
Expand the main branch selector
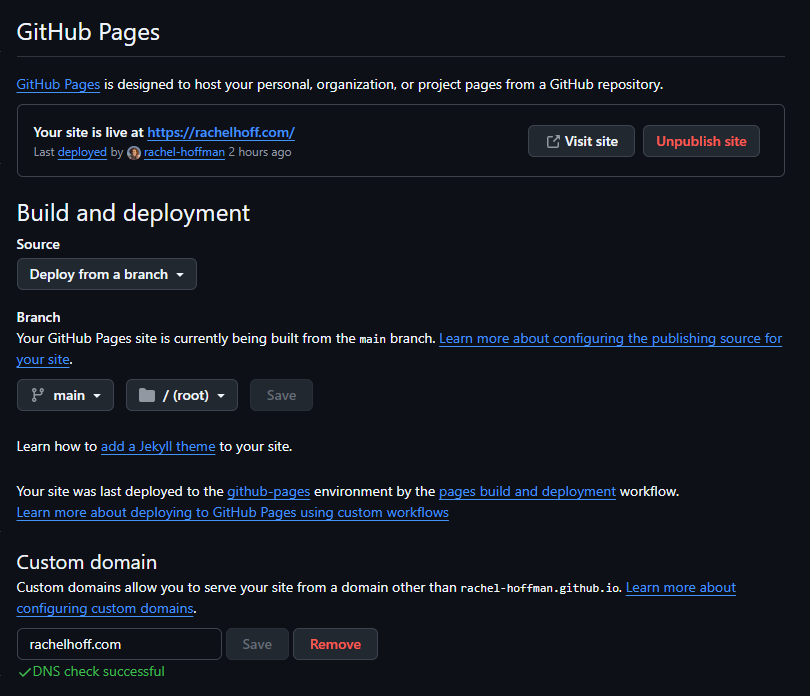pyautogui.click(x=66, y=395)
